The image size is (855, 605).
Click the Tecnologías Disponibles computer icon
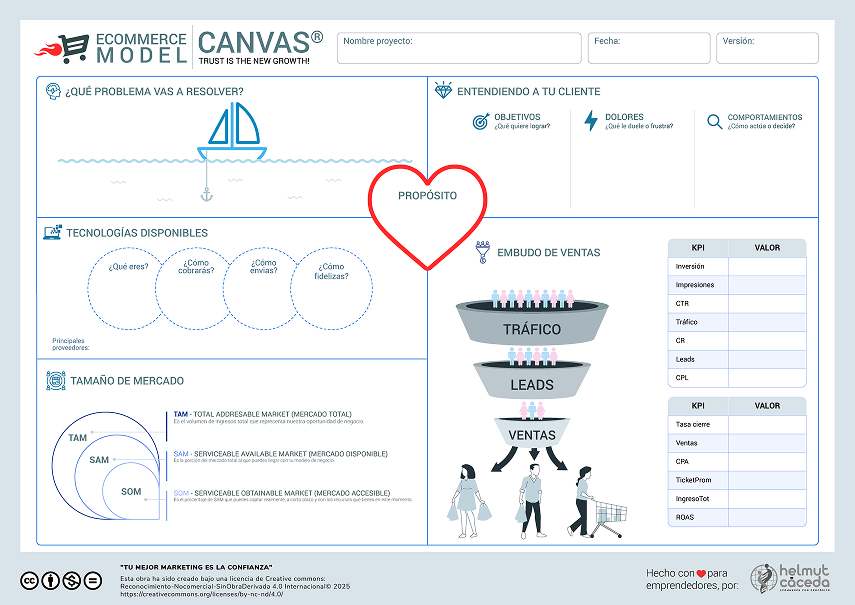click(52, 233)
